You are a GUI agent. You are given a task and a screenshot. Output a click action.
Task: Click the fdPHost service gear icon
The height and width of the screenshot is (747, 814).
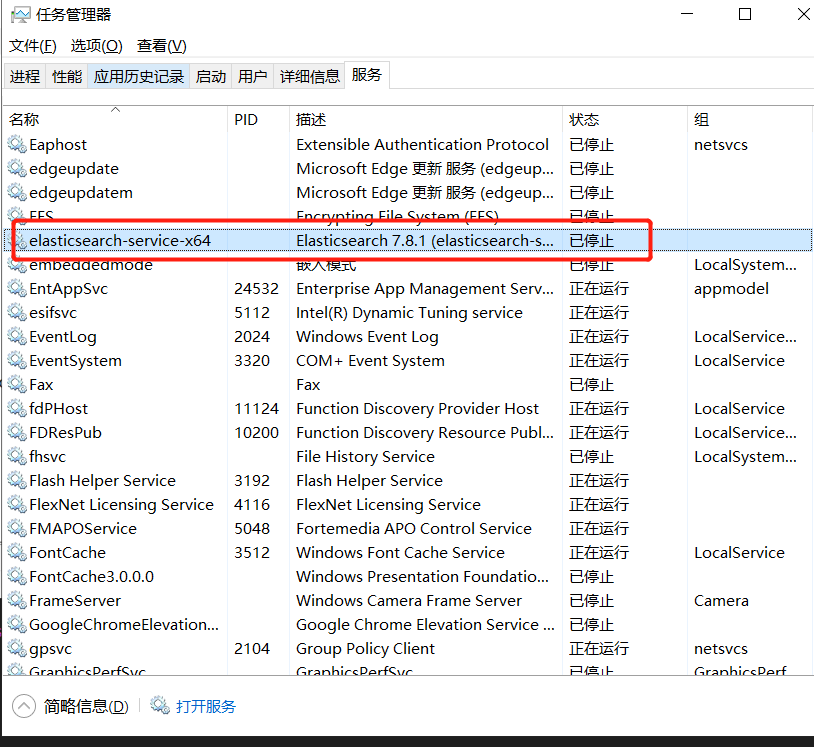point(17,408)
